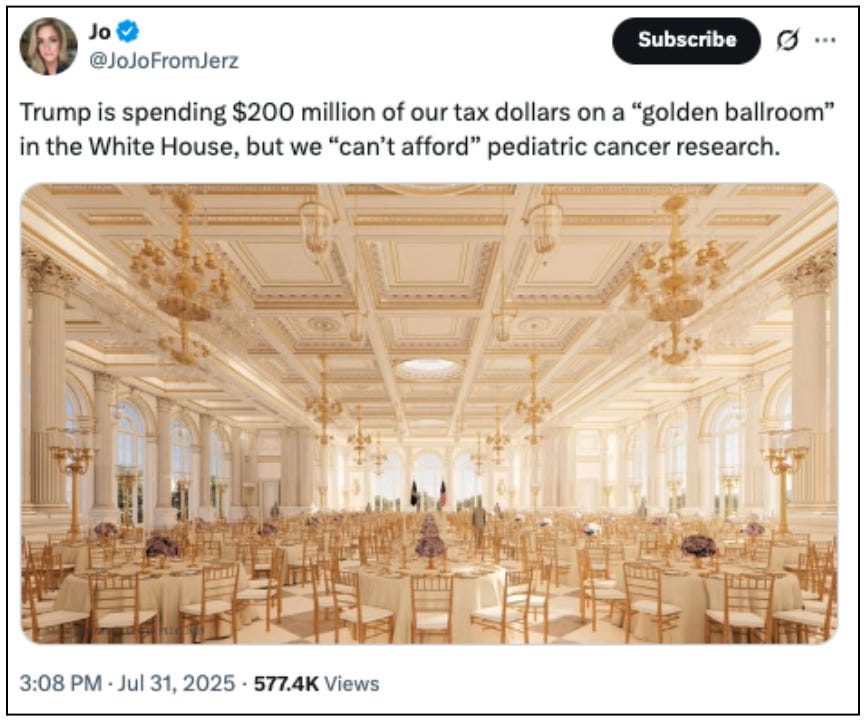Open the @JoJoFromJerz handle link
This screenshot has width=866, height=722.
(165, 60)
